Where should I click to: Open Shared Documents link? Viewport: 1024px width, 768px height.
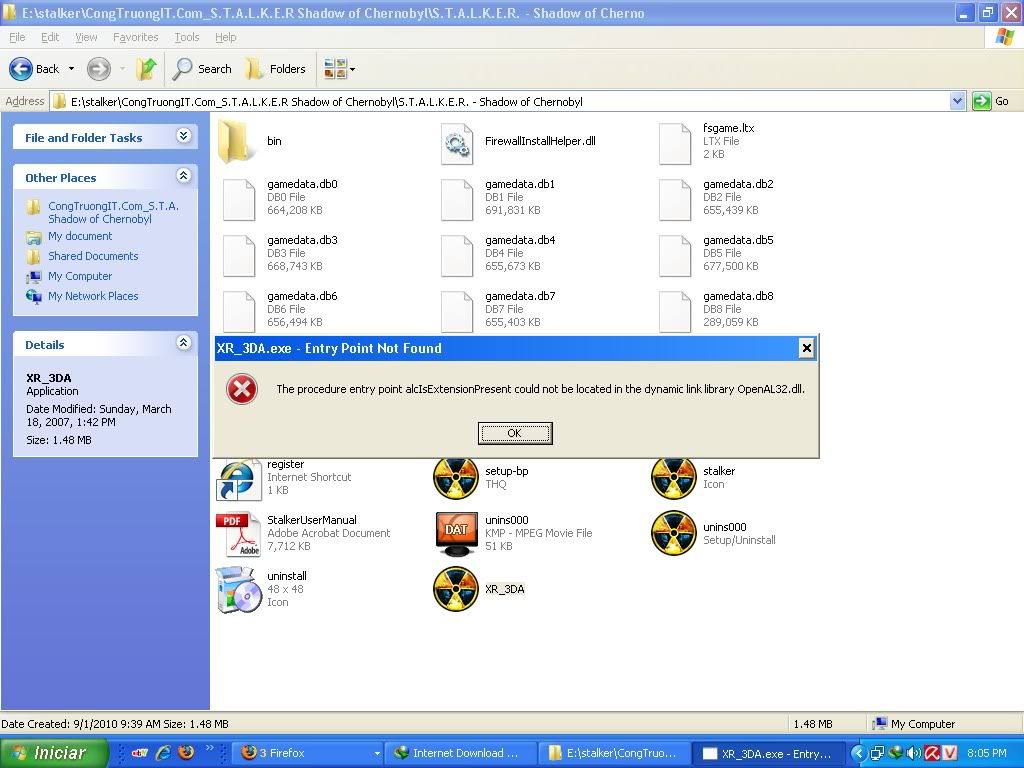tap(93, 256)
